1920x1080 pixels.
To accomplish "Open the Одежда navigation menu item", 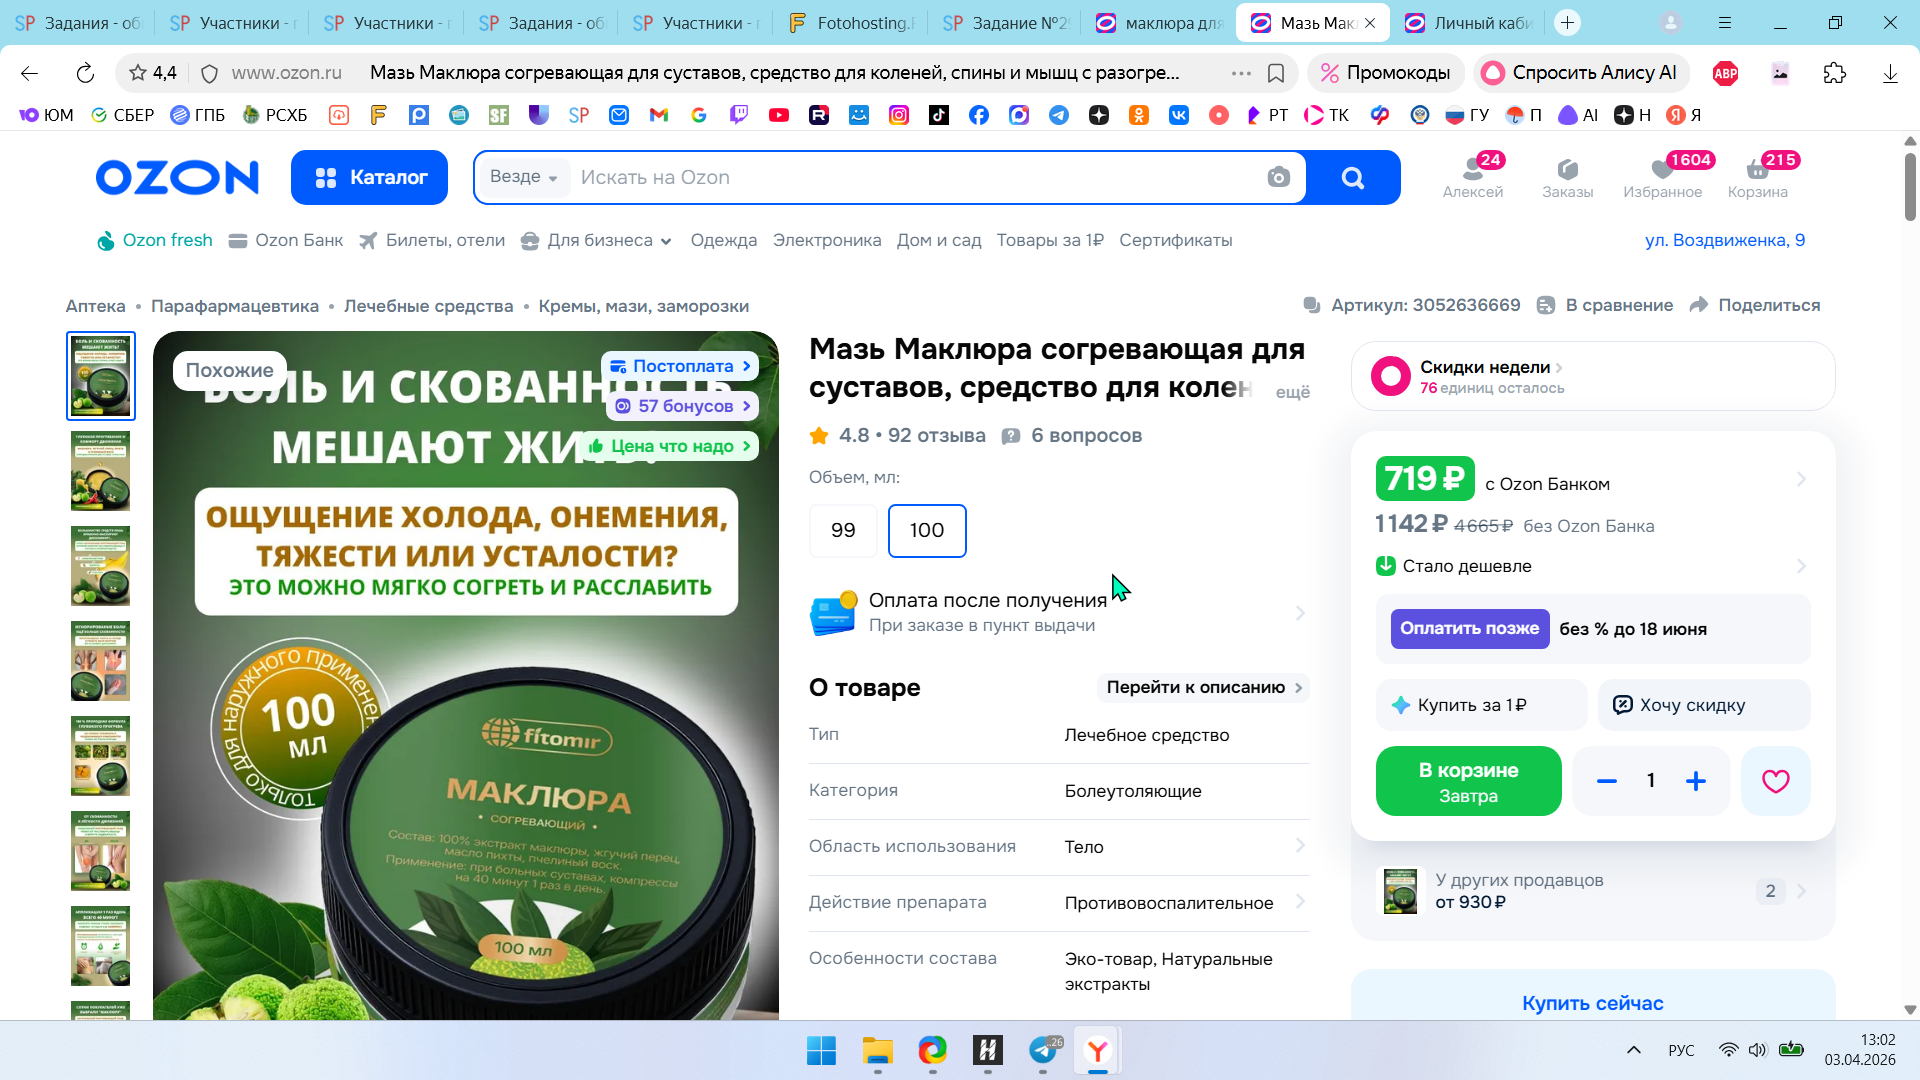I will (723, 241).
